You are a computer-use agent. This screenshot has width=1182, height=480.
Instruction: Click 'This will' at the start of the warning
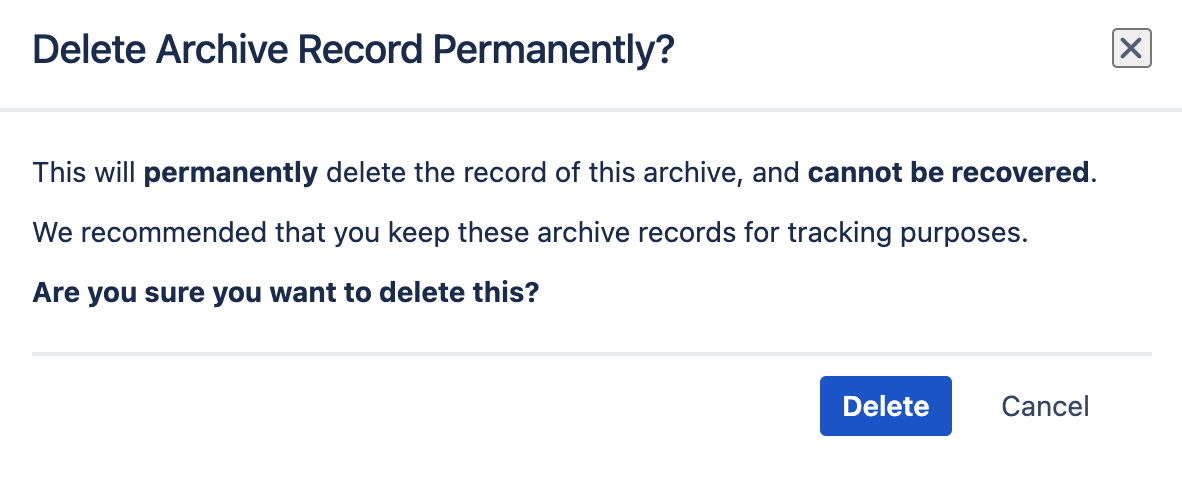(84, 173)
